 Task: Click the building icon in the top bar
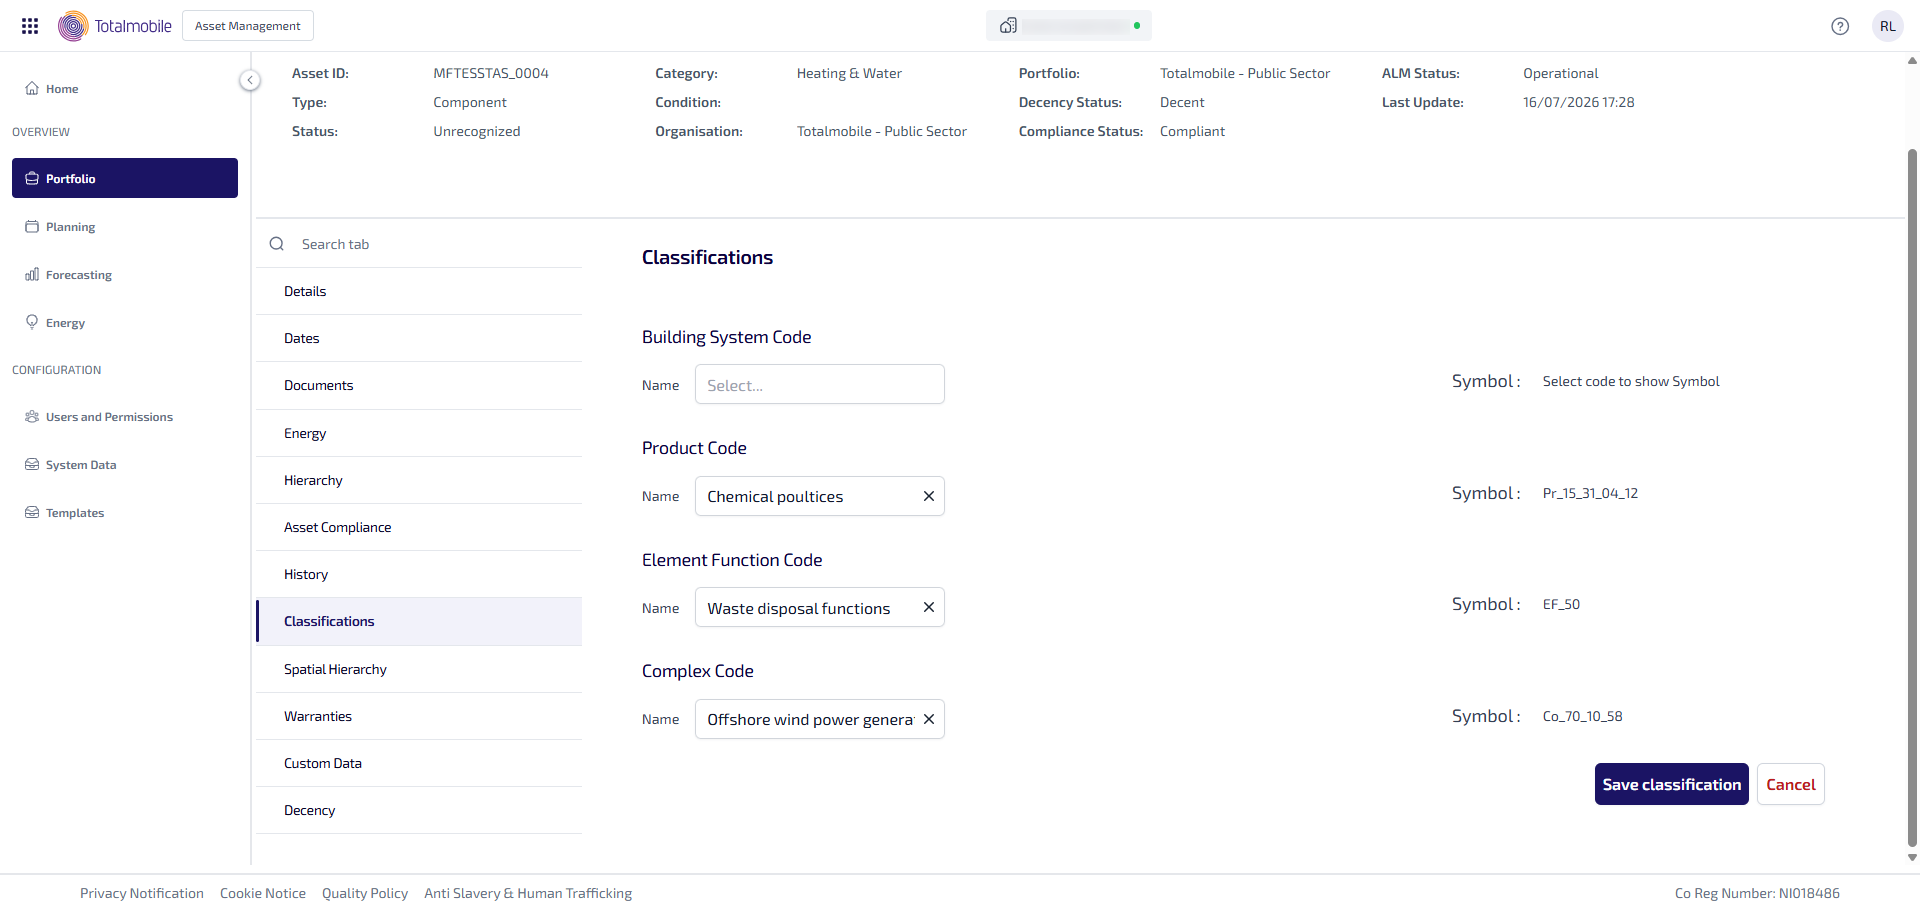point(1008,25)
